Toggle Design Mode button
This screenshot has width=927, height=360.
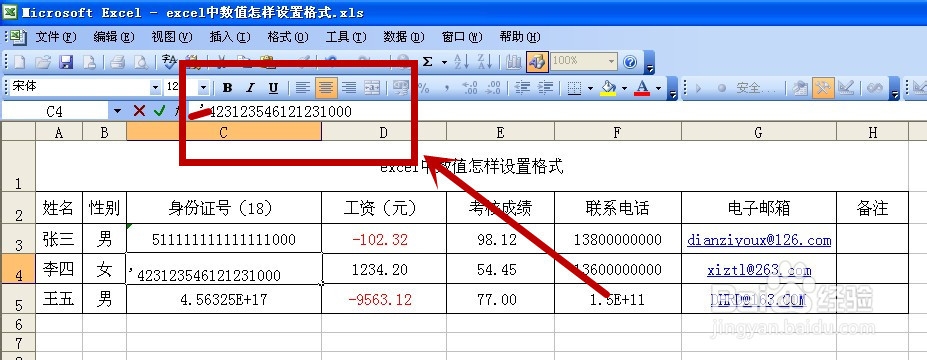click(846, 88)
